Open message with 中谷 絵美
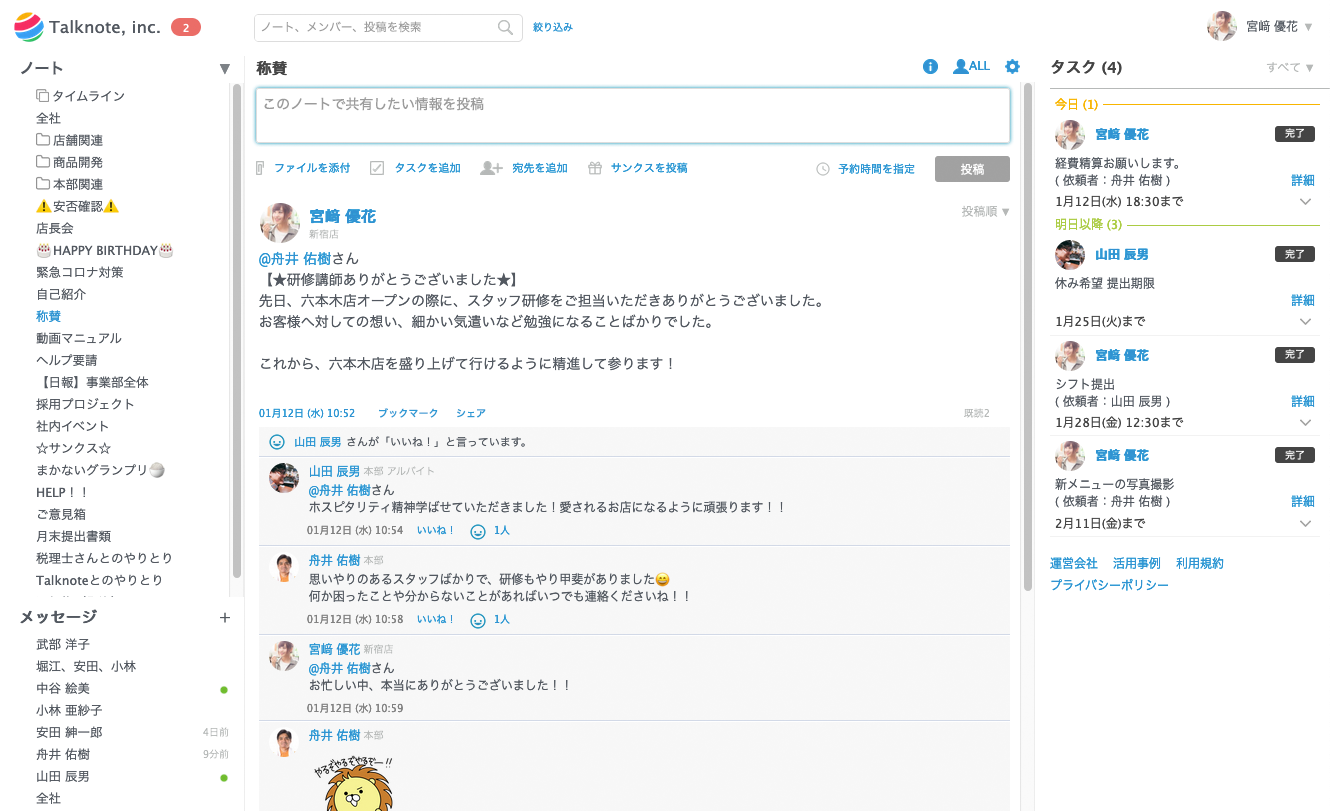 point(63,688)
